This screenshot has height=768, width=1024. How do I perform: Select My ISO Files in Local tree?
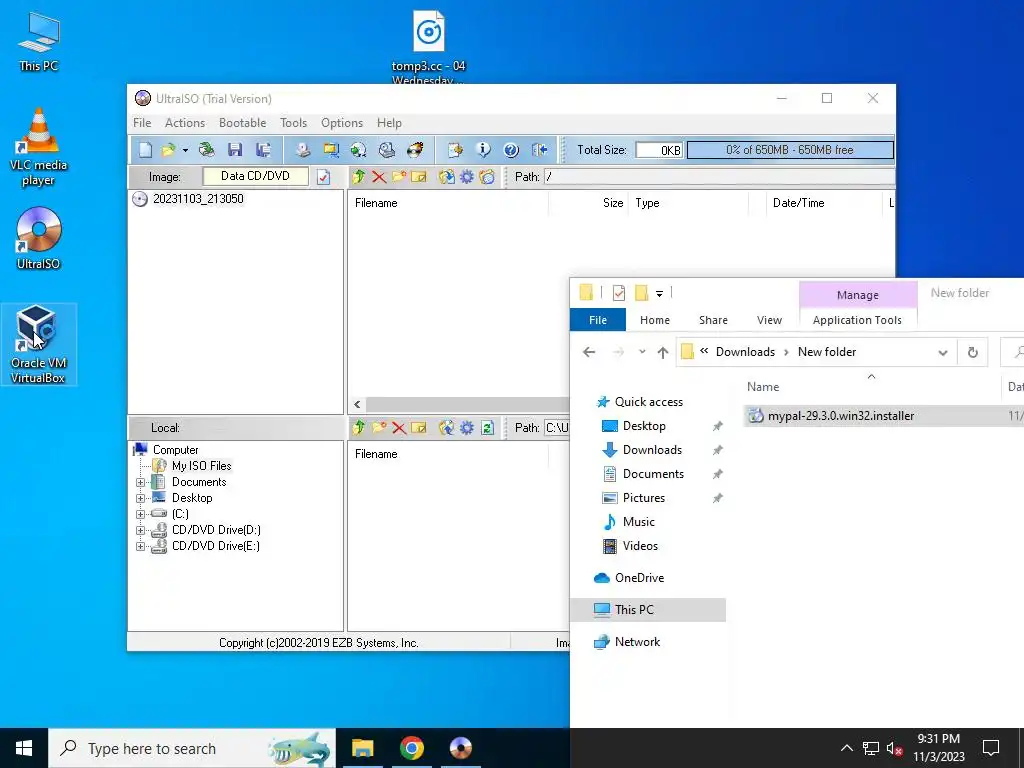click(201, 466)
